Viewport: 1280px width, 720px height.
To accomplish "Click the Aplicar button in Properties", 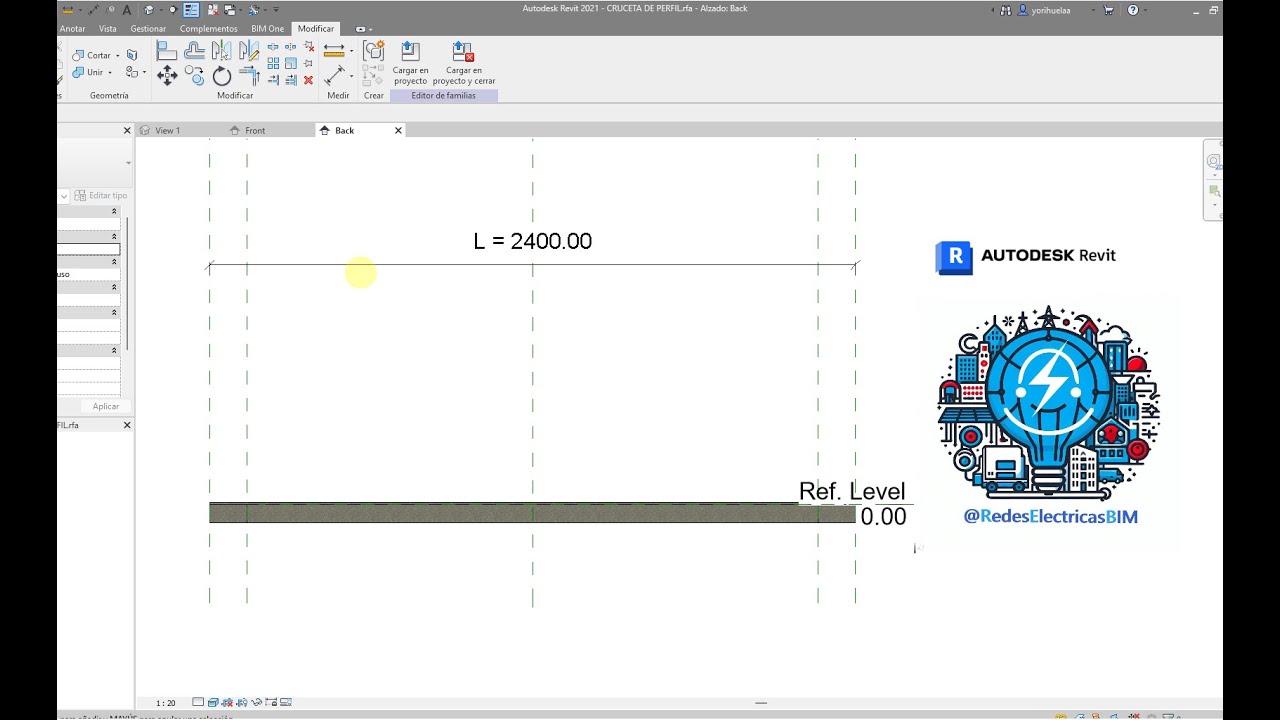I will [106, 406].
